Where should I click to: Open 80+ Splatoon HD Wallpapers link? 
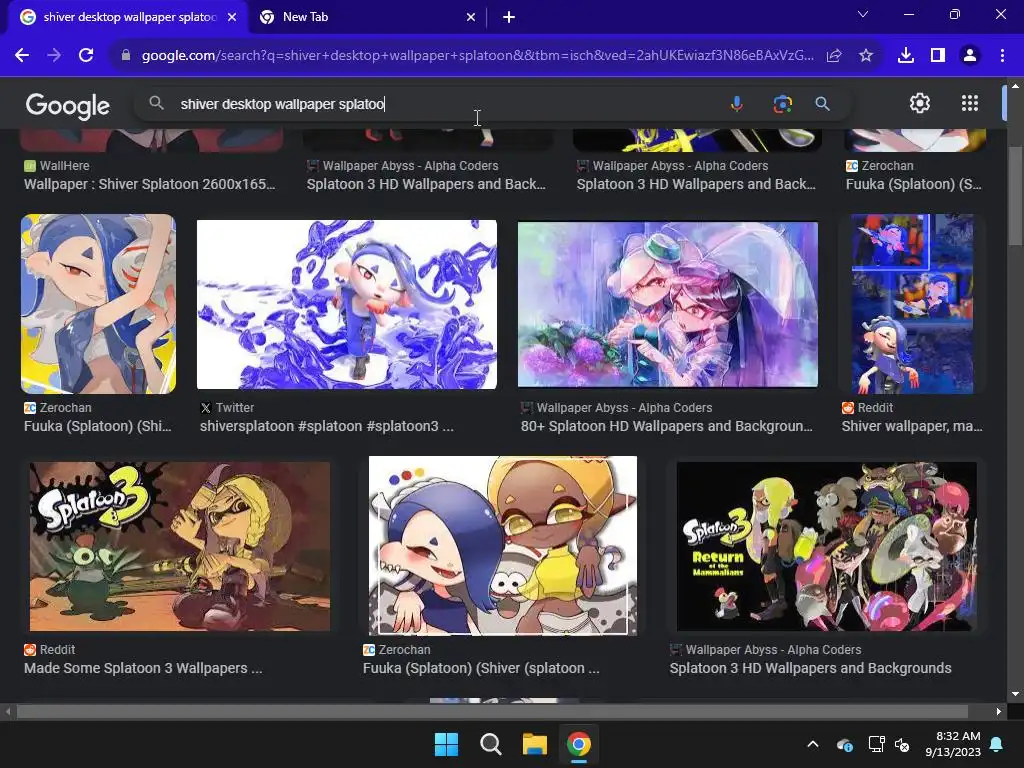tap(667, 426)
